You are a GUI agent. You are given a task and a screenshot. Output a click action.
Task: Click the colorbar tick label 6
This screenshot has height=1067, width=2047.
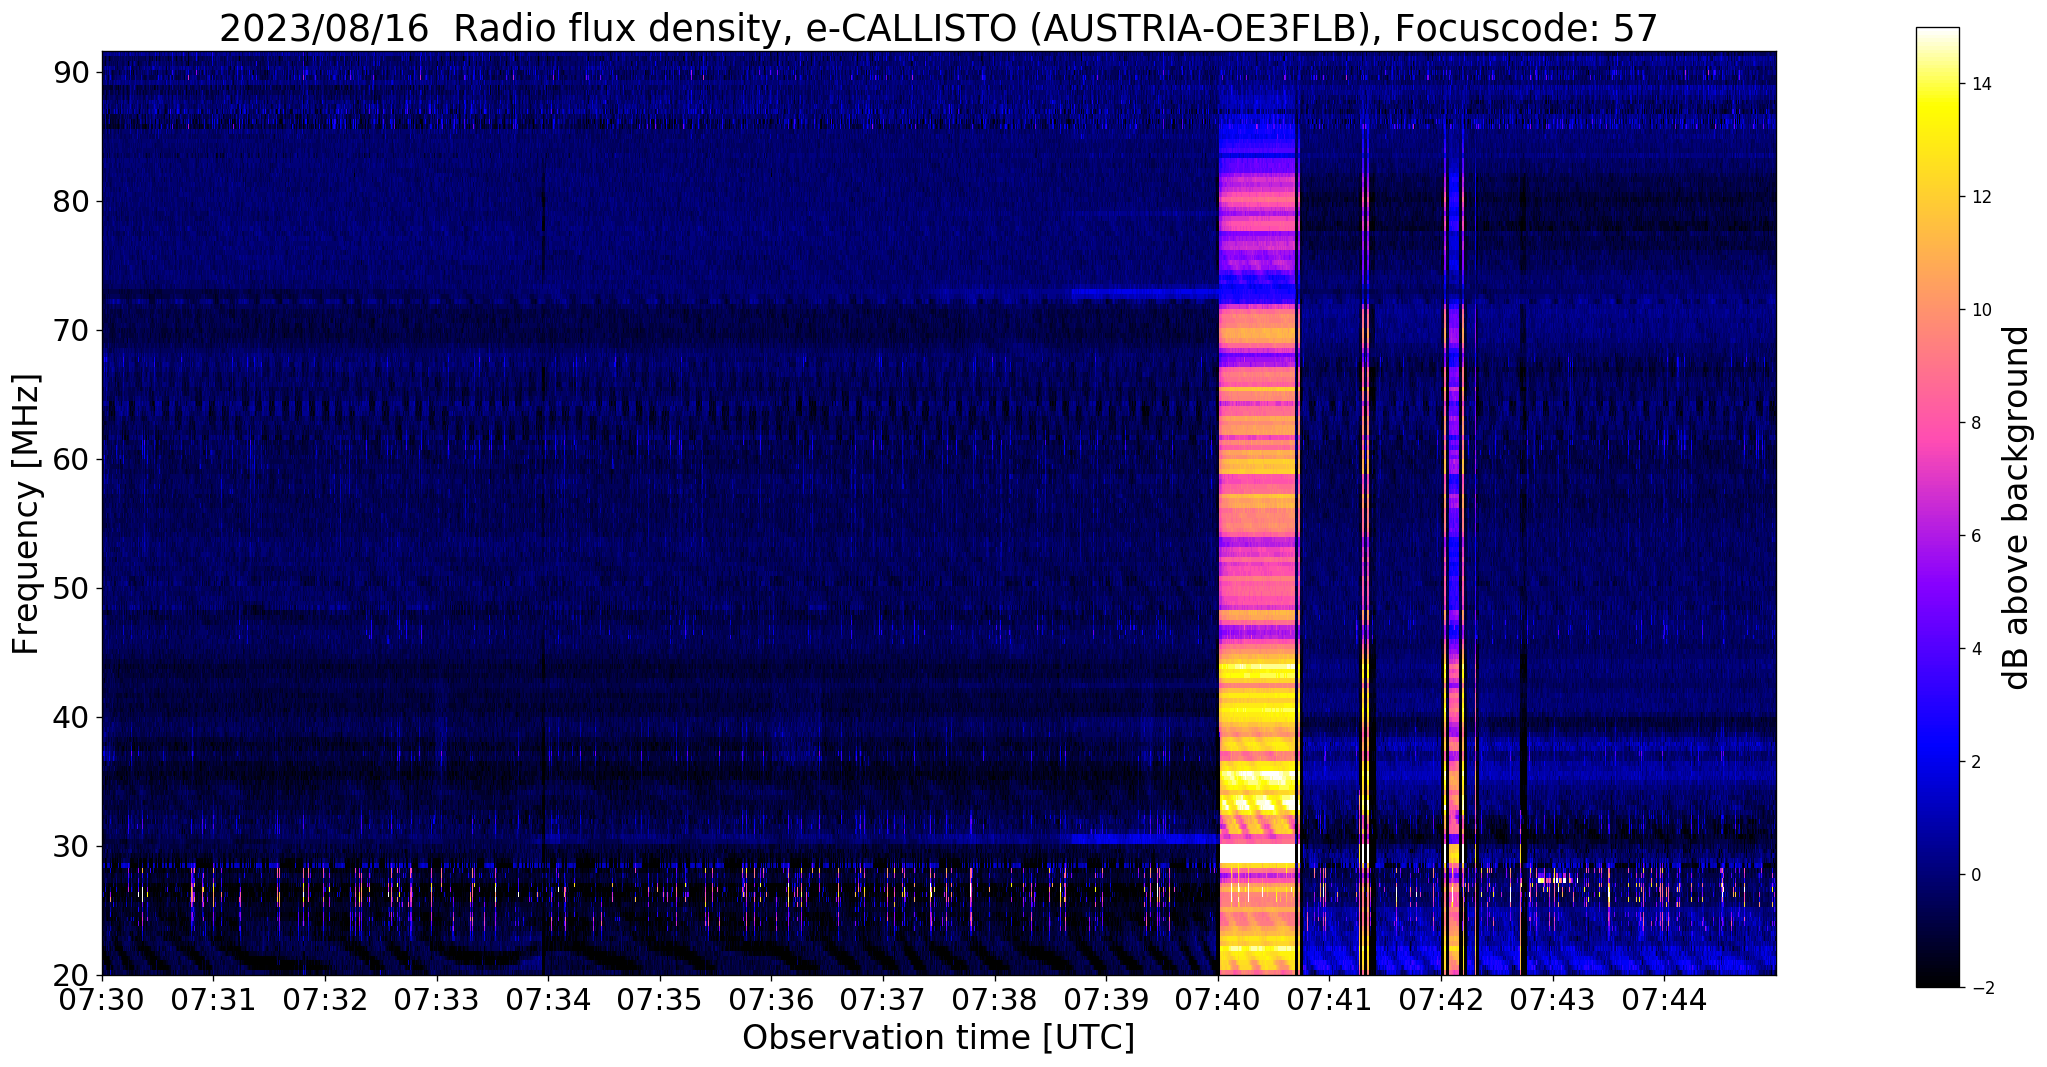tap(1976, 536)
